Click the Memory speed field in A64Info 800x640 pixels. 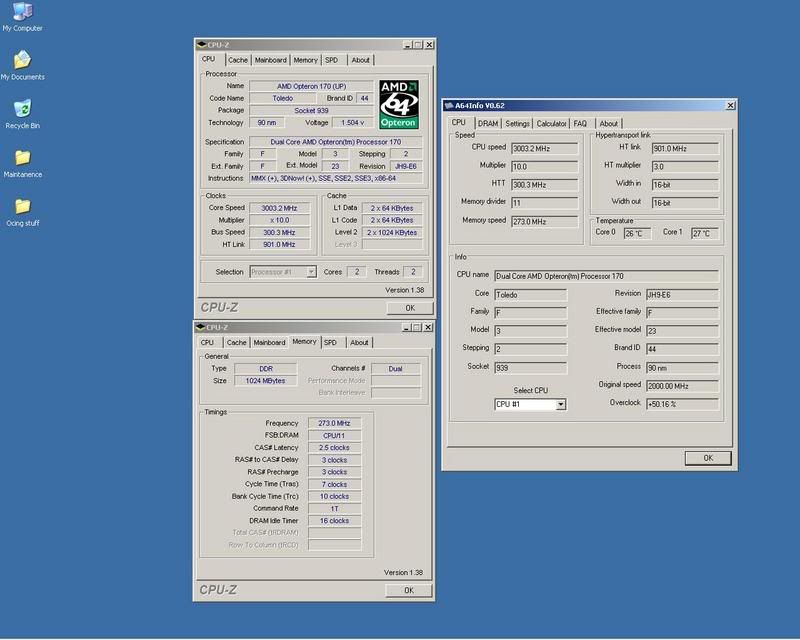pos(544,221)
